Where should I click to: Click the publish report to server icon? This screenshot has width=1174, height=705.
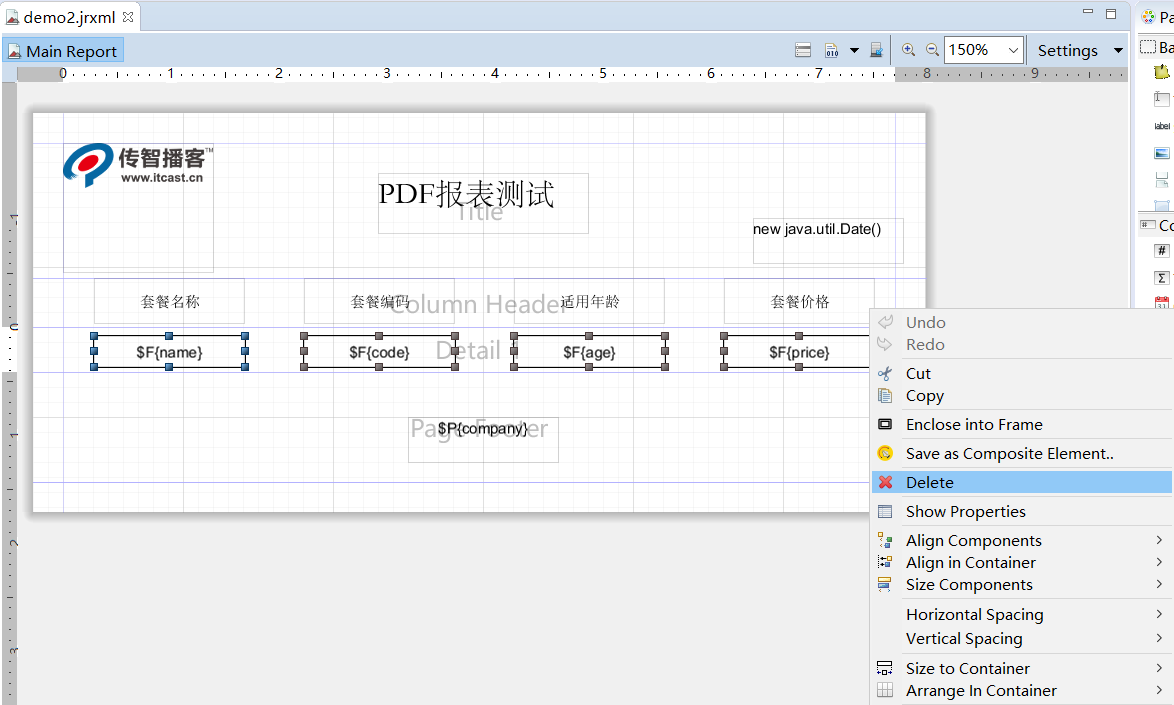pyautogui.click(x=876, y=50)
